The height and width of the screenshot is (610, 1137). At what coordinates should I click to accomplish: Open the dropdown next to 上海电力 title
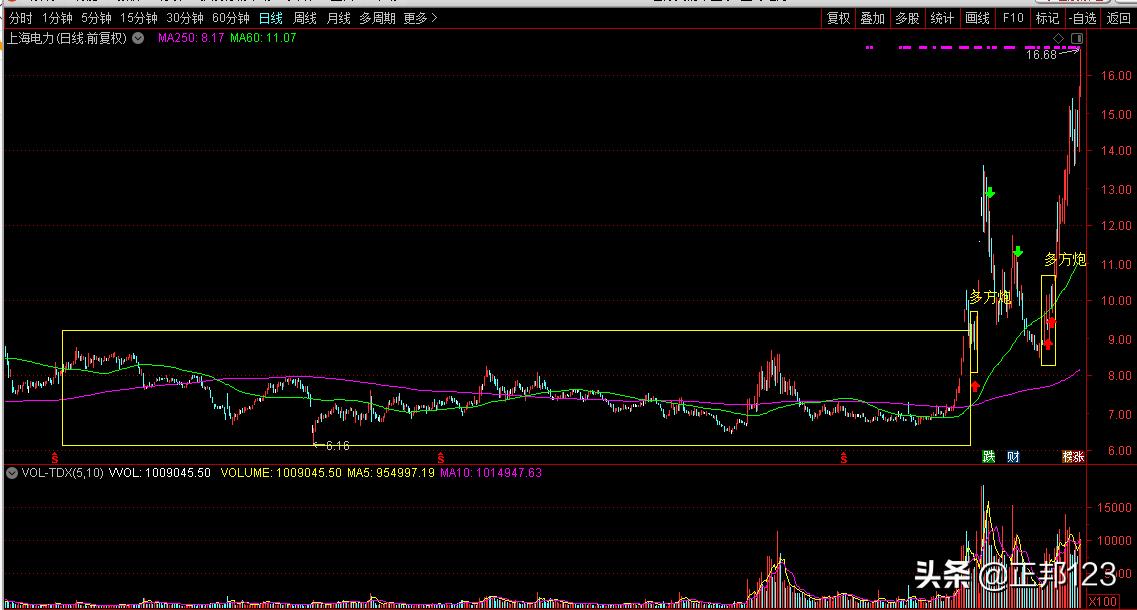(x=138, y=38)
